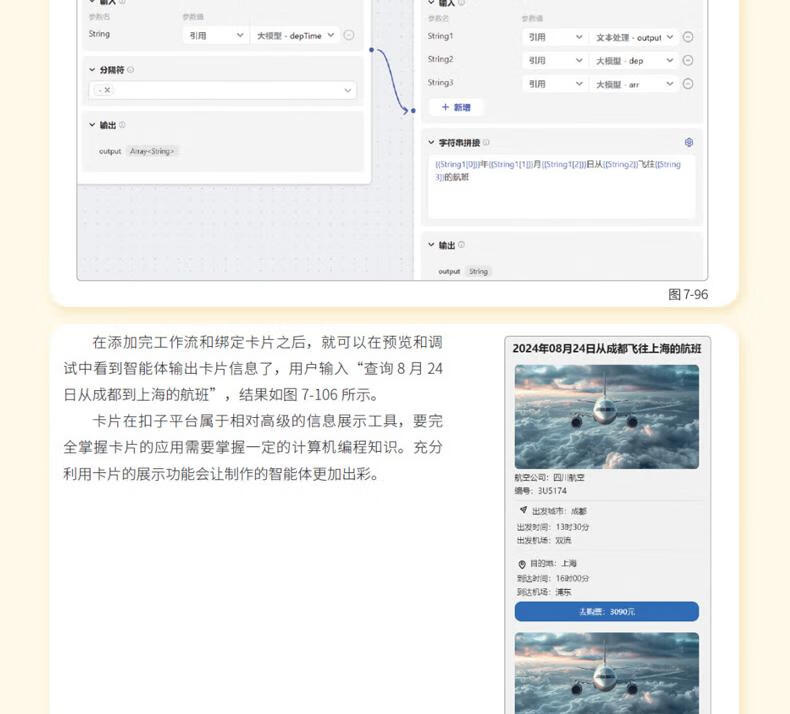The height and width of the screenshot is (714, 790).
Task: Click the first flight card airplane image
Action: 607,417
